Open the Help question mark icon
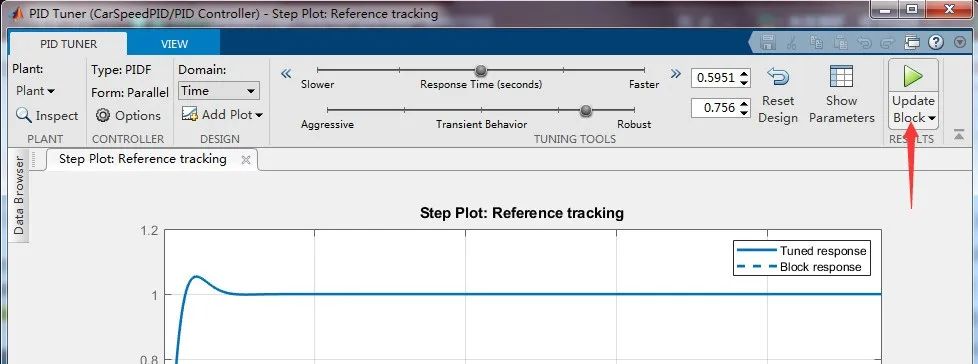This screenshot has height=364, width=978. coord(936,42)
